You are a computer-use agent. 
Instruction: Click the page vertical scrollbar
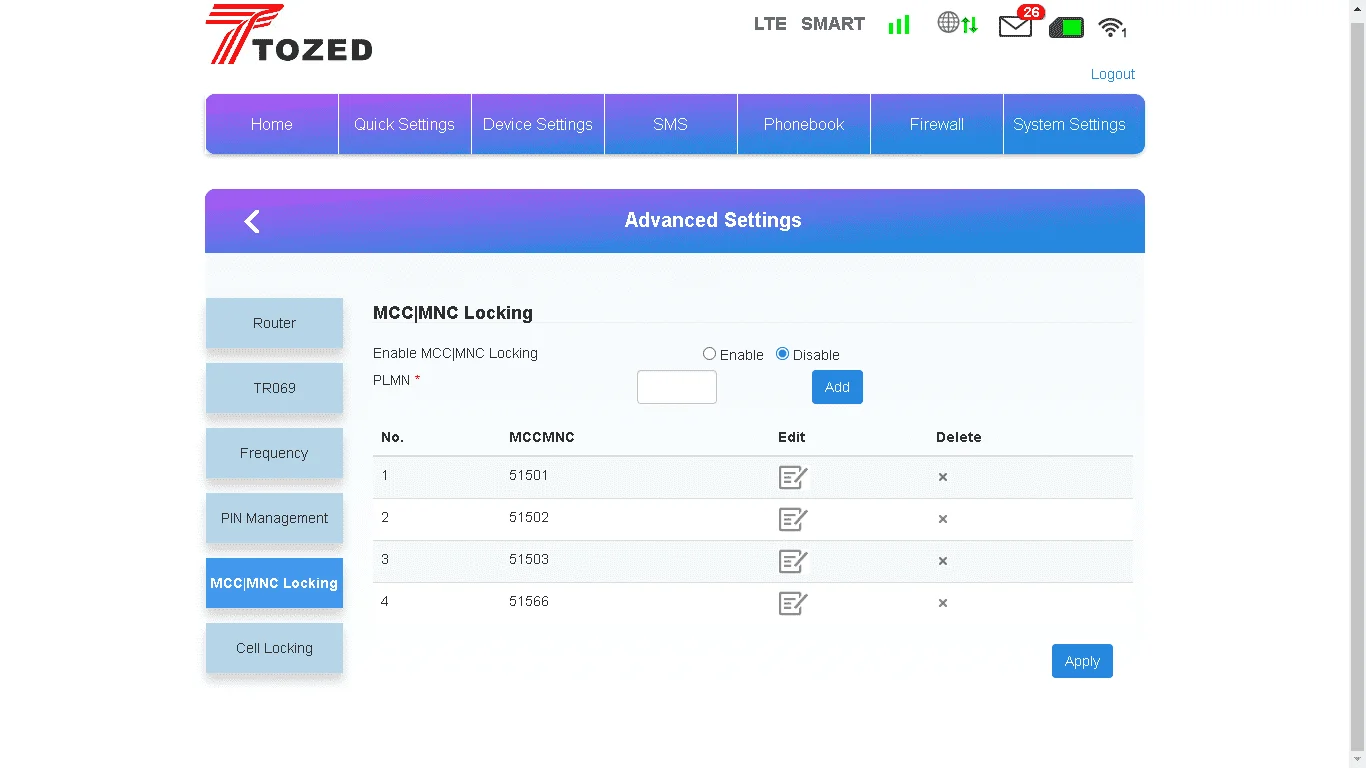click(1357, 384)
